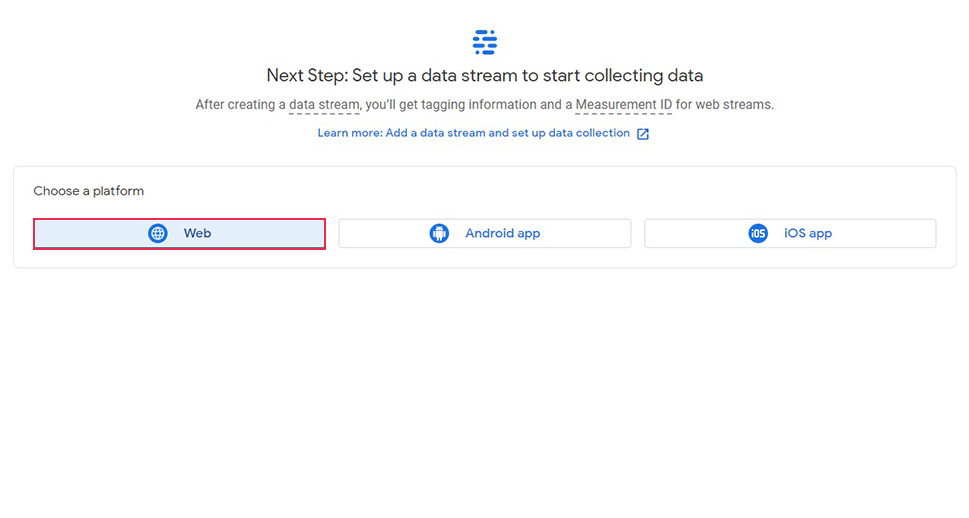
Task: Click the dashed-underlined term 'Measurement ID'
Action: 624,105
